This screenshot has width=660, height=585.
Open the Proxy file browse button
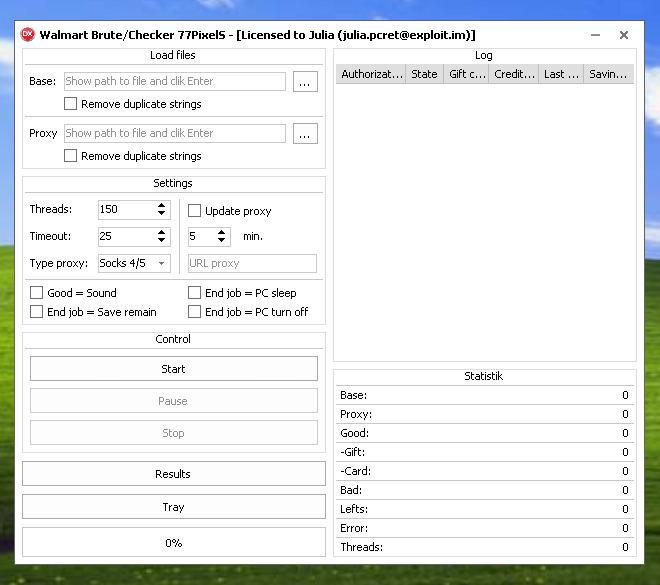(x=305, y=134)
